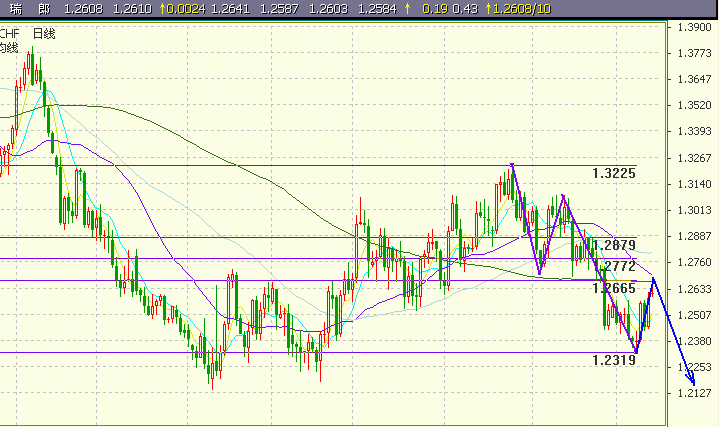Click the 1.2665 level label
Viewport: 720px width, 427px height.
pos(614,288)
